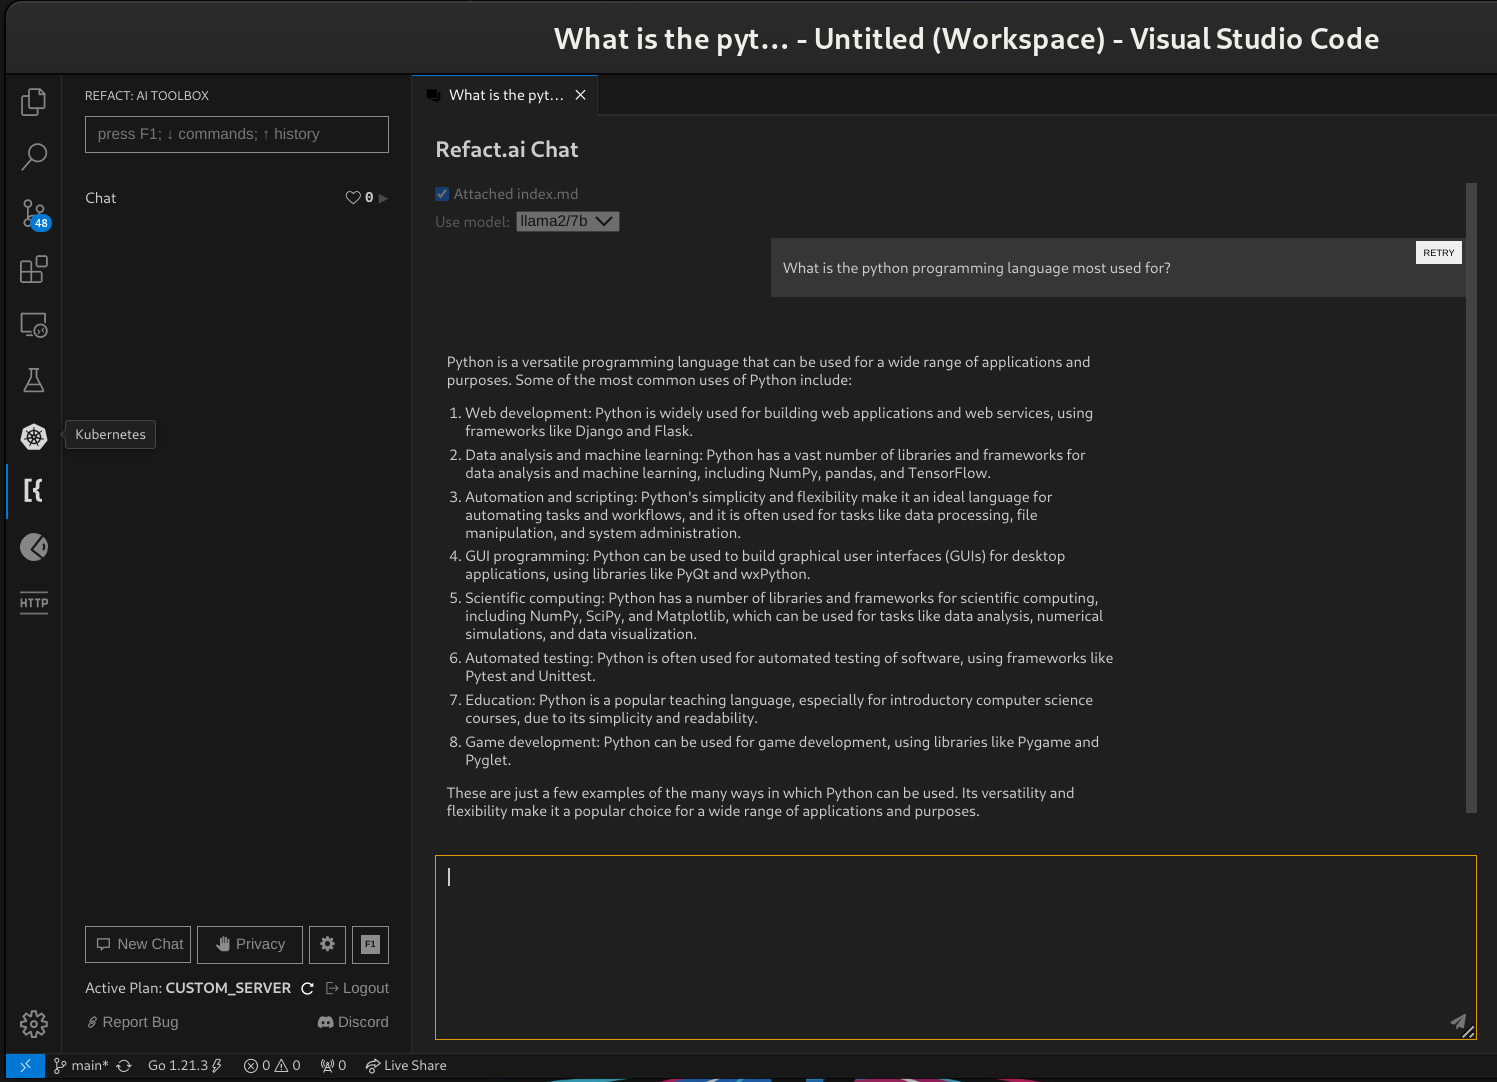Image resolution: width=1497 pixels, height=1082 pixels.
Task: Click the Web development list item text
Action: (779, 422)
